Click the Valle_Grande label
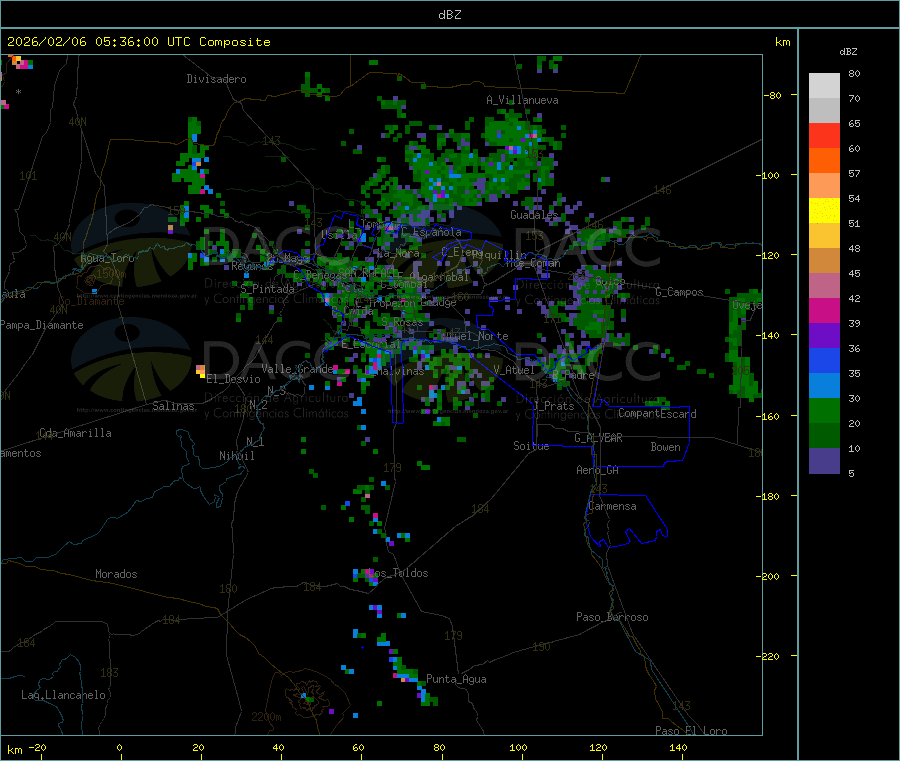The width and height of the screenshot is (900, 761). [x=297, y=369]
